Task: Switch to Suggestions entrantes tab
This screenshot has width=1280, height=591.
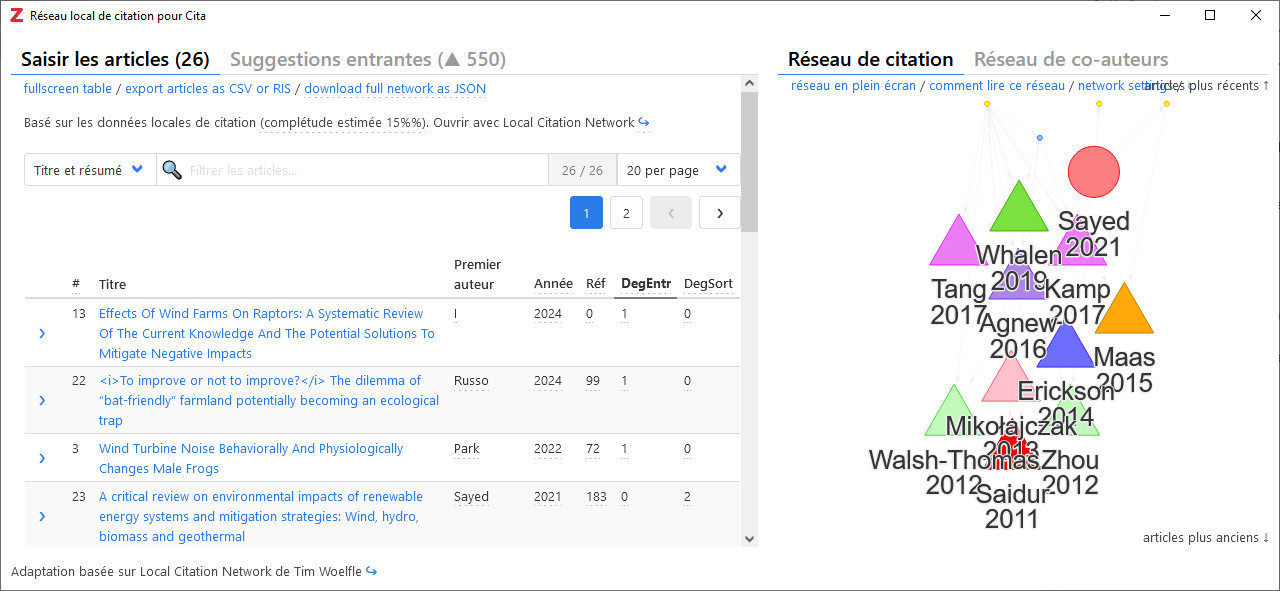Action: 367,60
